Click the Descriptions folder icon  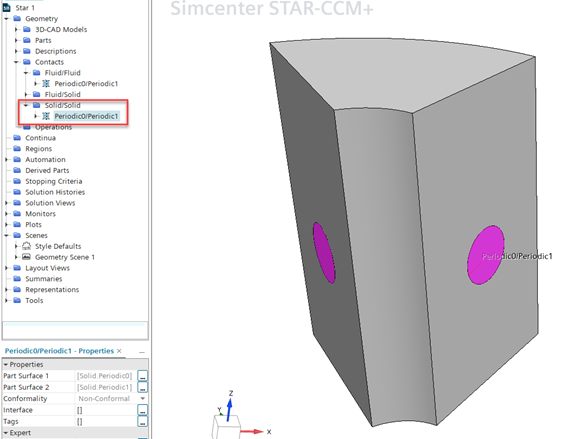[x=27, y=51]
